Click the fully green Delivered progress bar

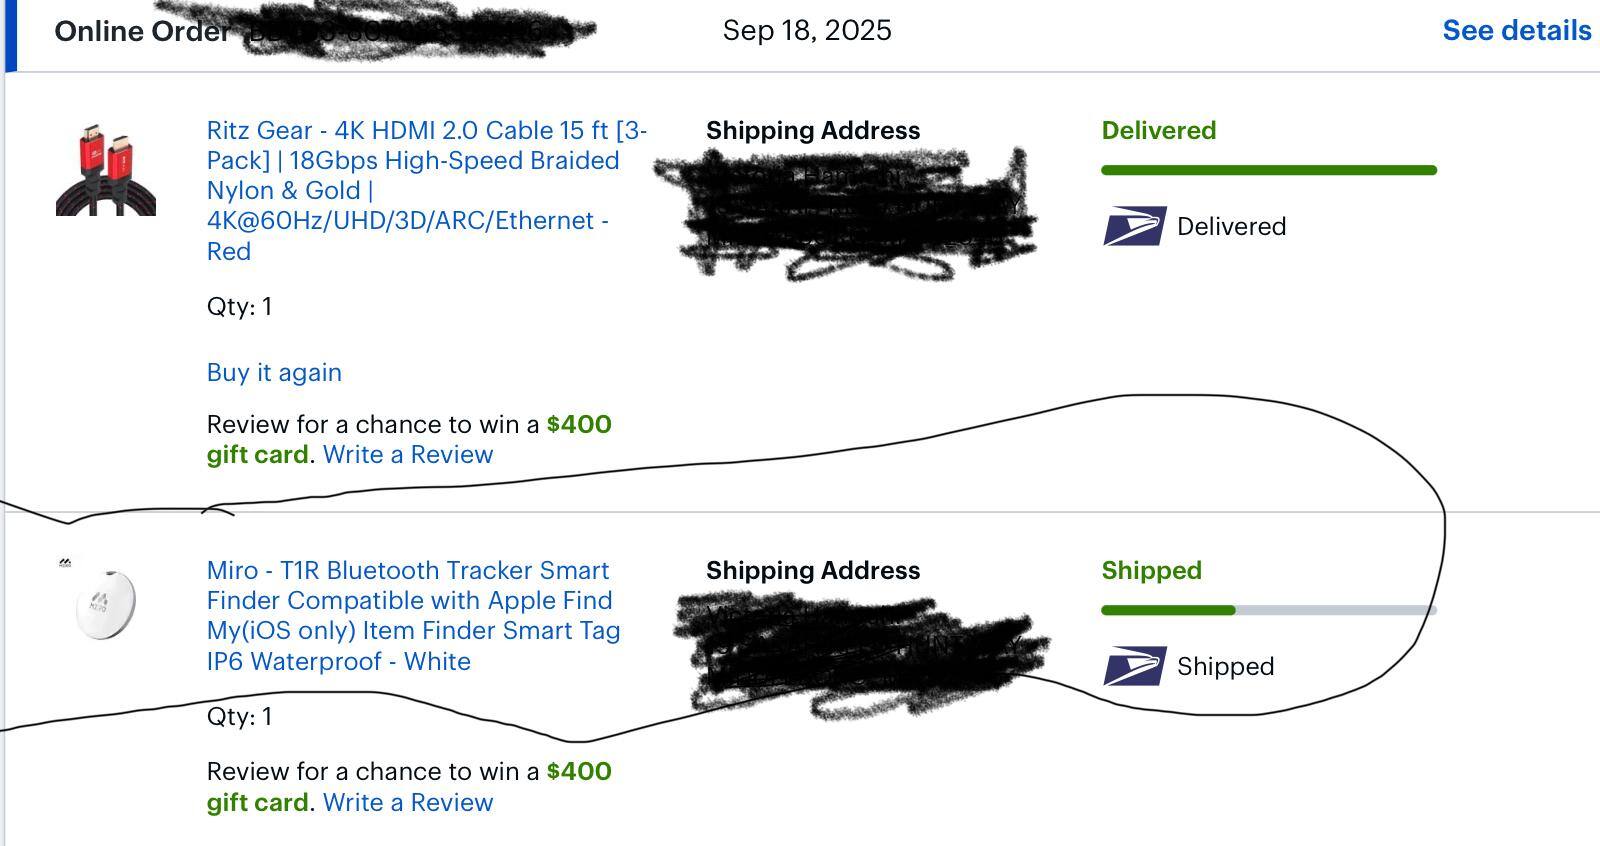tap(1268, 170)
